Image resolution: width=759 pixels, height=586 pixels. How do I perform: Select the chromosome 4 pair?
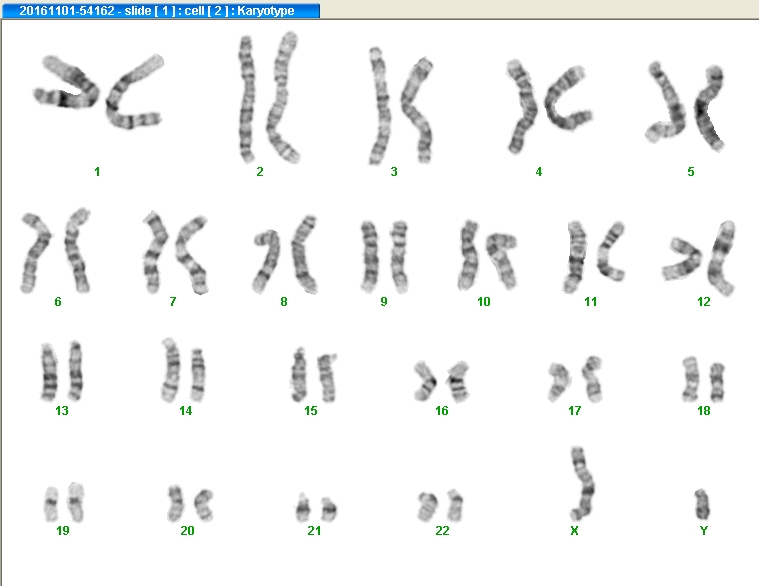coord(549,106)
